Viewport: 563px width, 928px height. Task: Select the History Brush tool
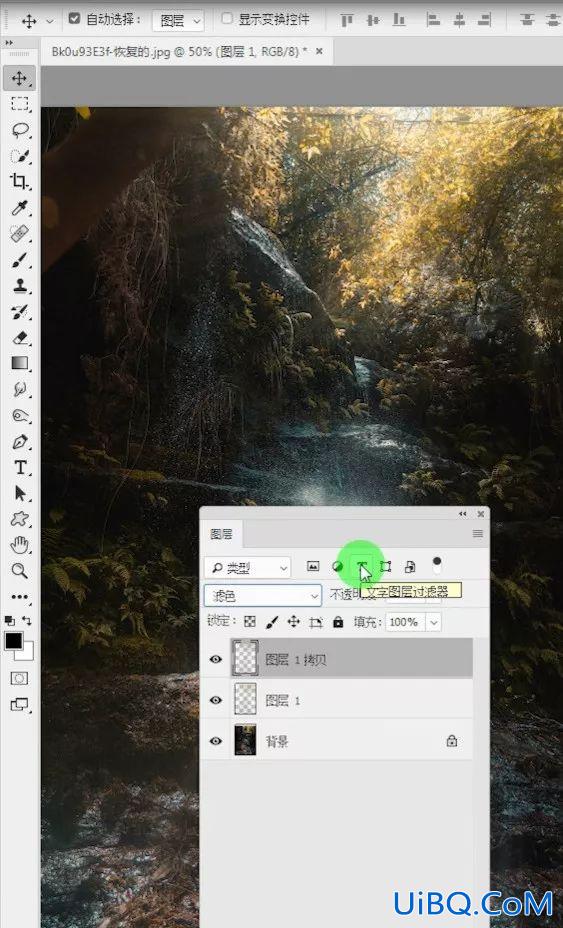20,312
